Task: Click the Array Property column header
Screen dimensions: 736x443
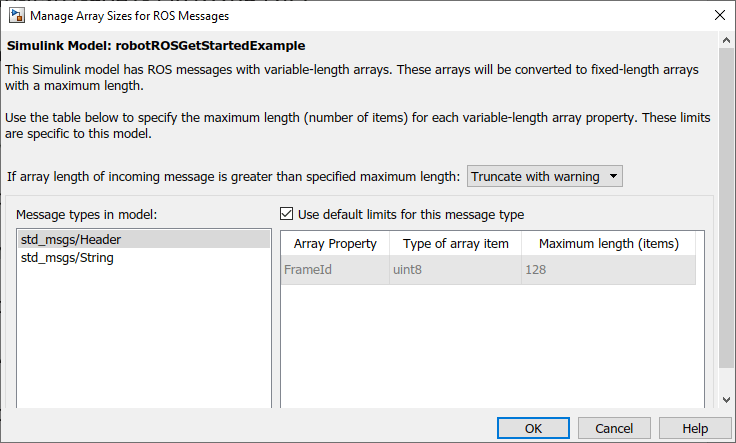Action: pyautogui.click(x=330, y=244)
